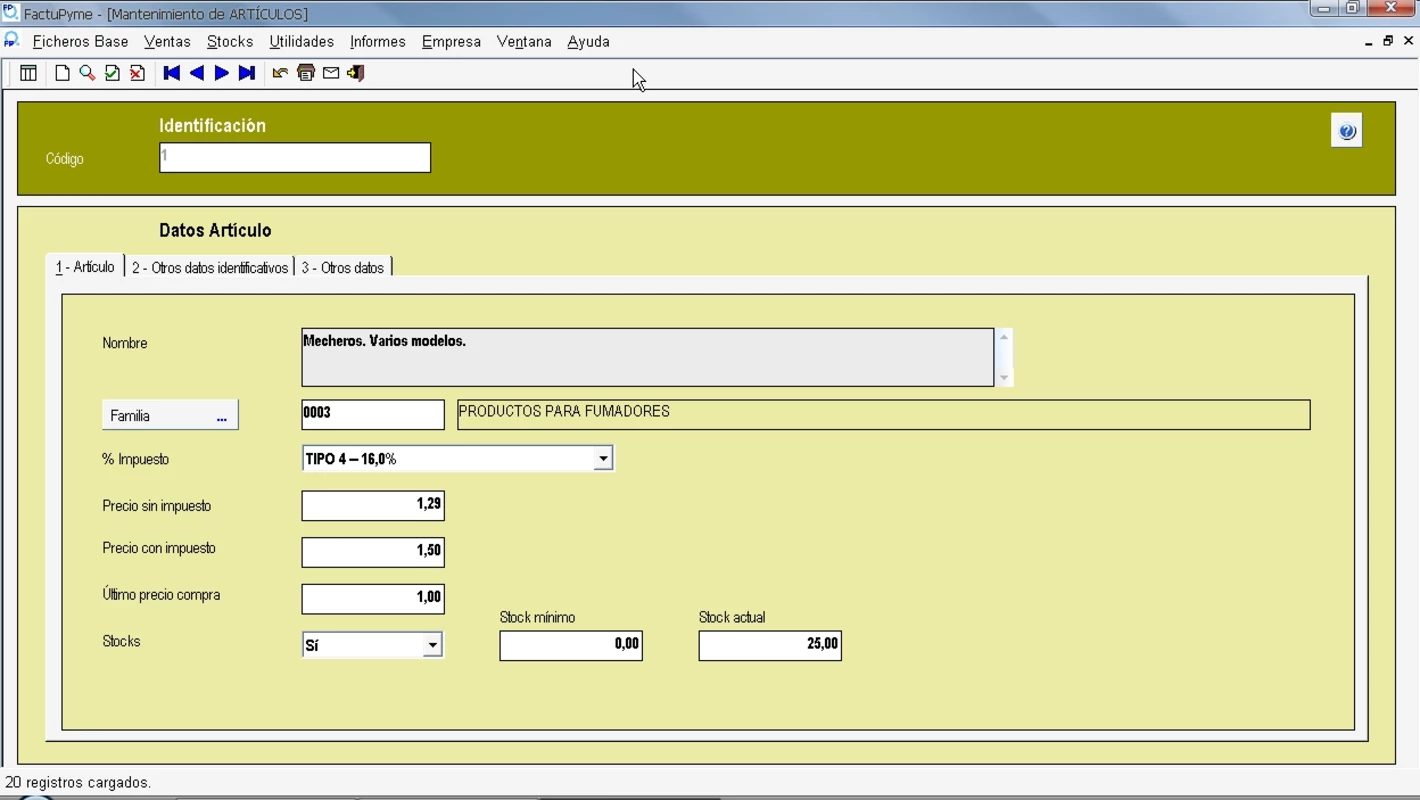The width and height of the screenshot is (1420, 800).
Task: Close the inner Mantenimiento de ARTÍCULOS window
Action: tap(1409, 41)
